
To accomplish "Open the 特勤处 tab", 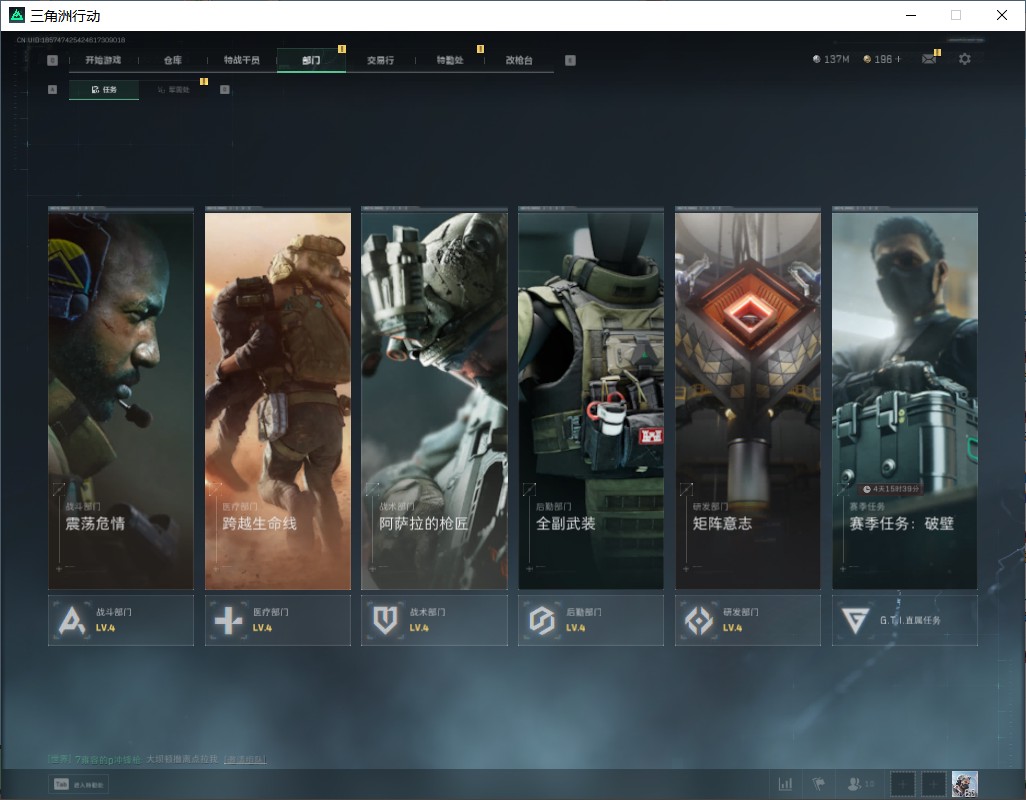I will tap(450, 60).
